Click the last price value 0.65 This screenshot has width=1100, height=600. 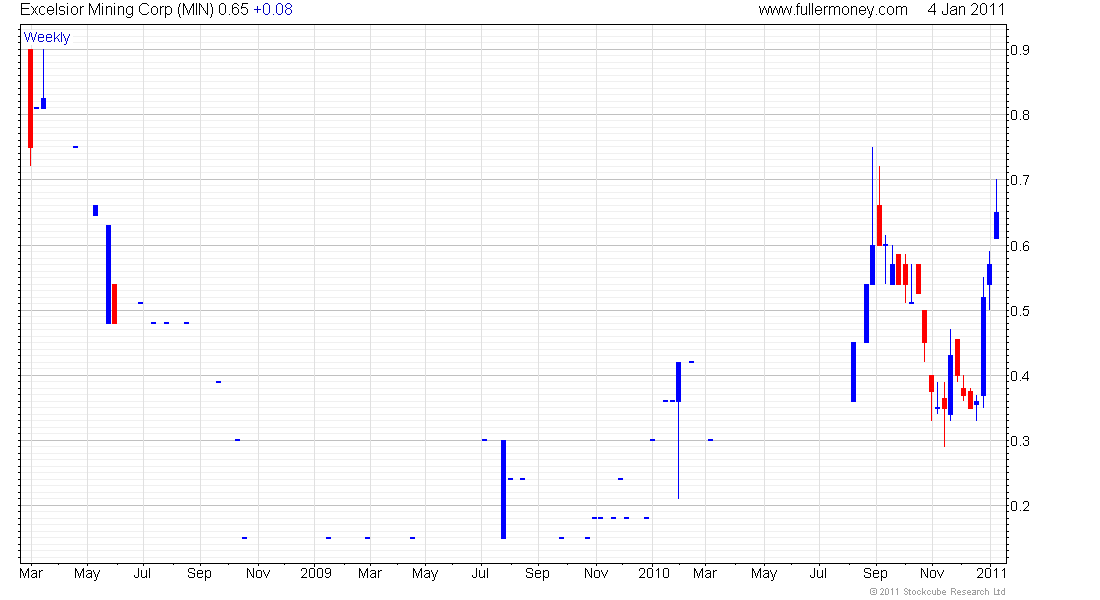tap(233, 10)
